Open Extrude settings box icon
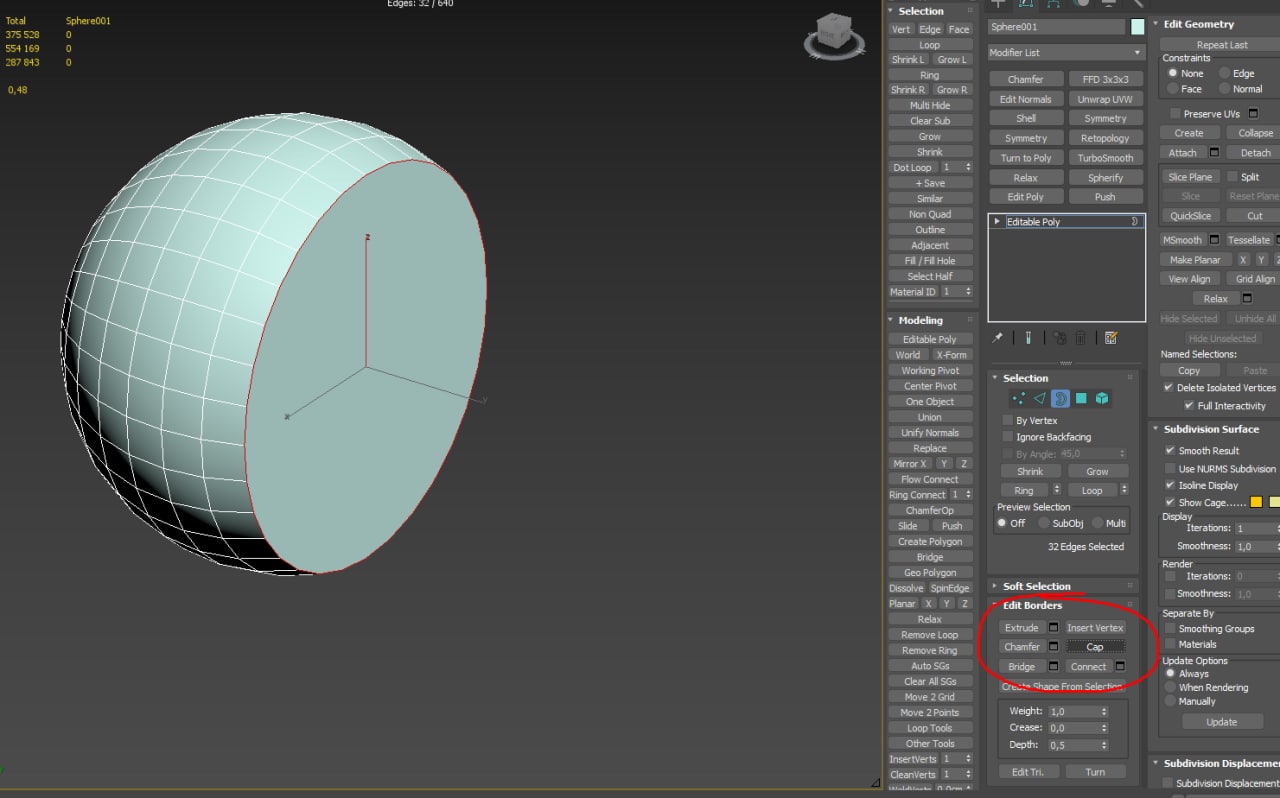Screen dimensions: 1280x798 1053,628
